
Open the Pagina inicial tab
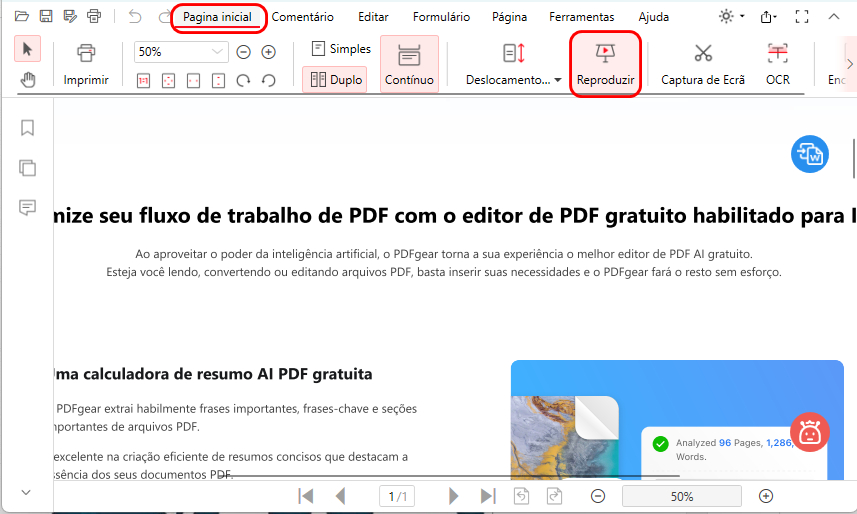click(218, 17)
